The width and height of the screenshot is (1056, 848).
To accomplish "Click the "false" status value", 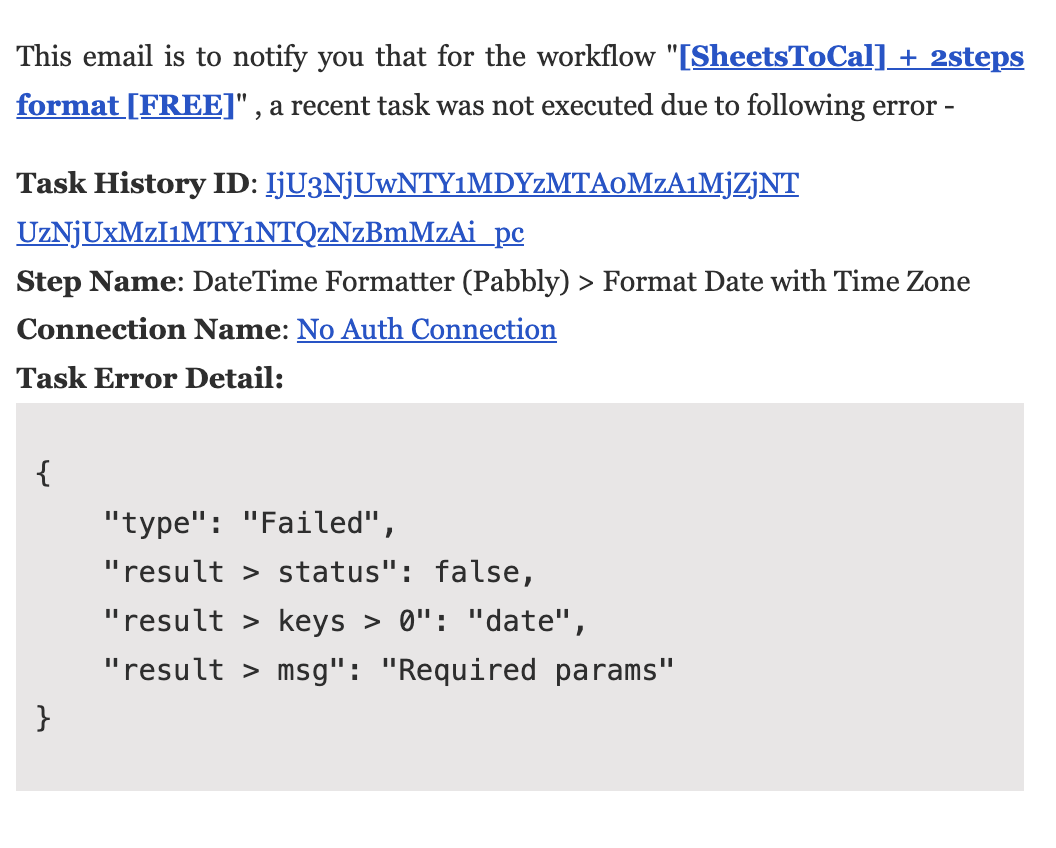I will click(478, 572).
